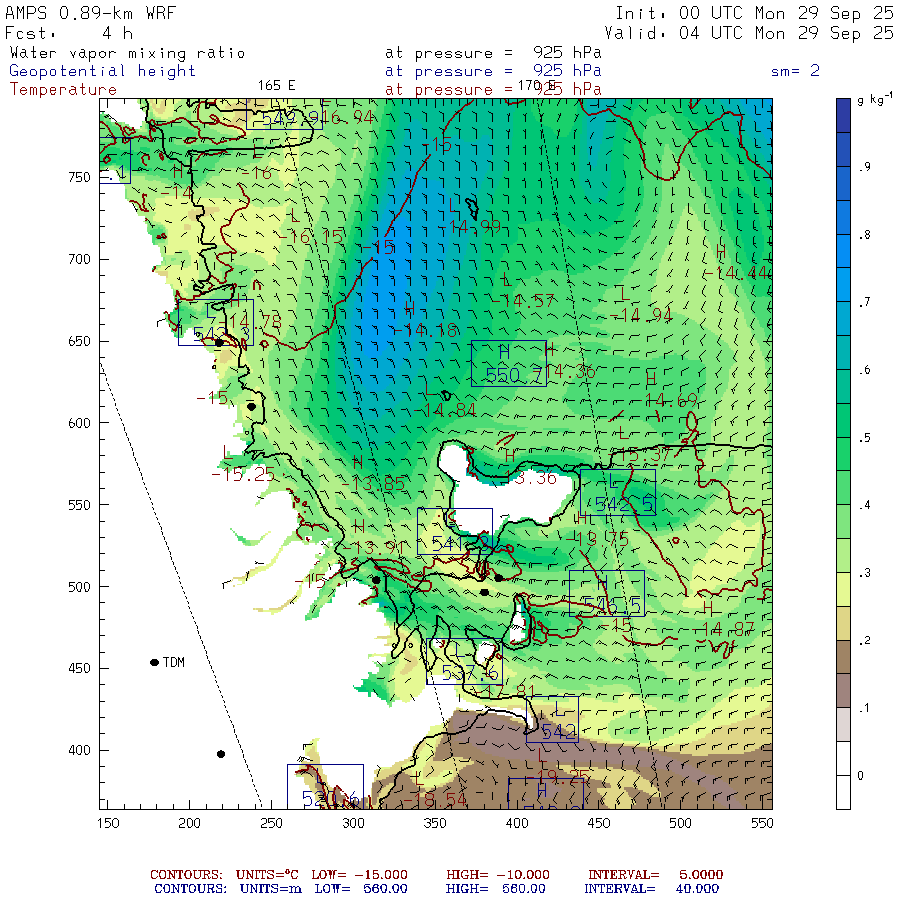Click the 'g kg-1' units label above colorbar
The width and height of the screenshot is (900, 900).
click(874, 99)
